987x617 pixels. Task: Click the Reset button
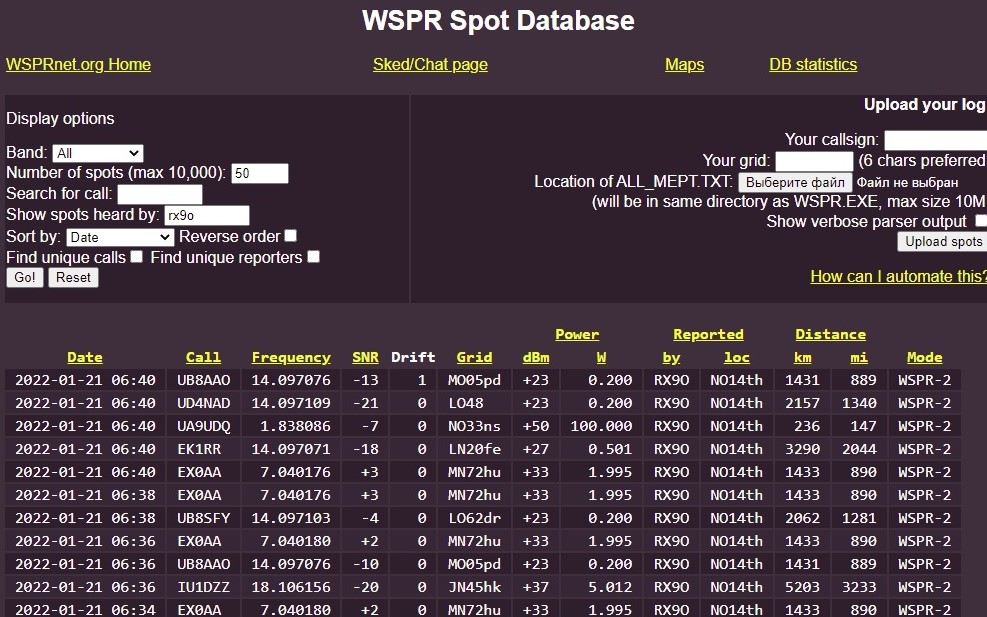pos(73,277)
